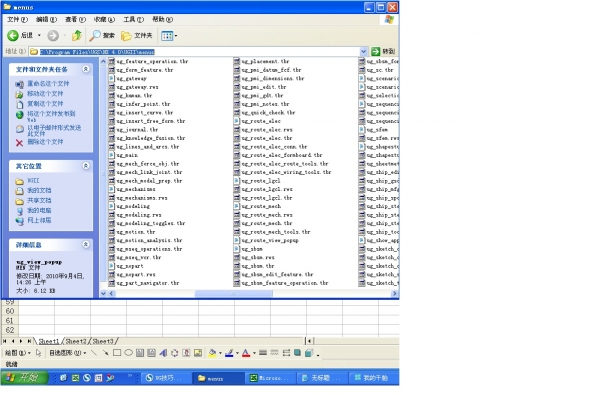Select file ug_journal.tbr
This screenshot has width=600, height=395.
(x=137, y=129)
